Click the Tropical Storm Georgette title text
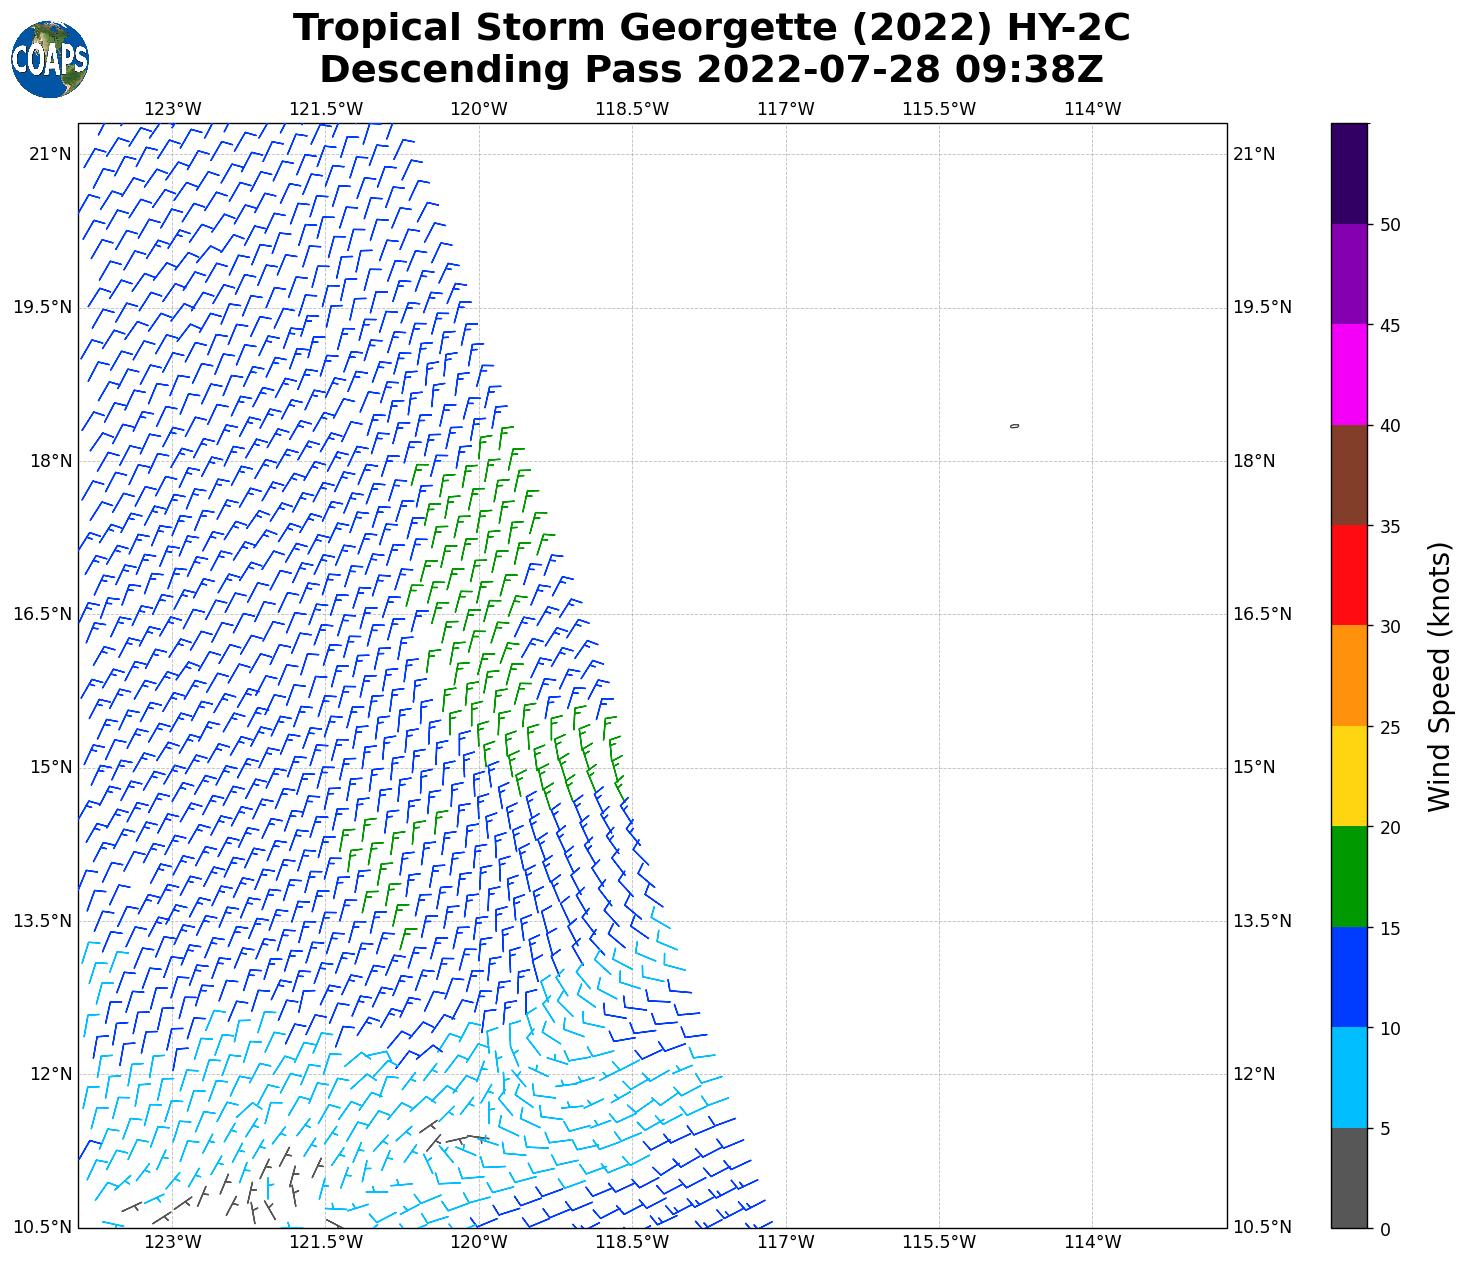The width and height of the screenshot is (1468, 1264). [x=711, y=28]
